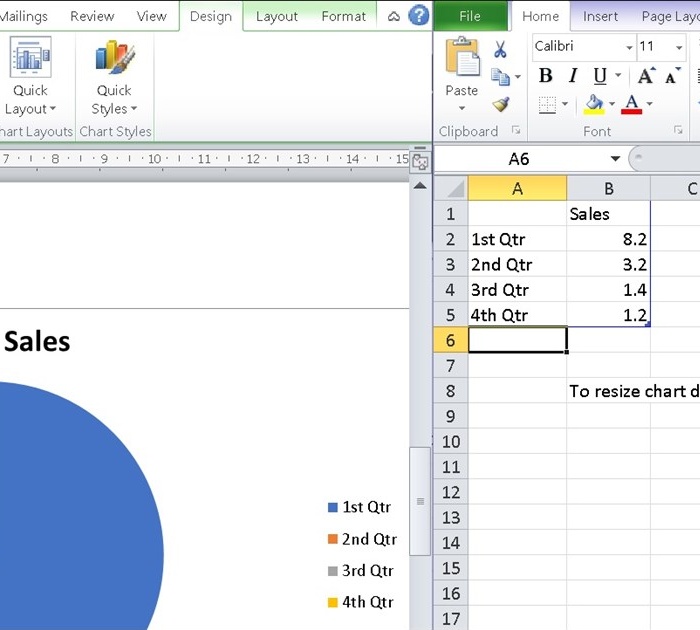Expand the Copy options dropdown arrow

(x=518, y=77)
